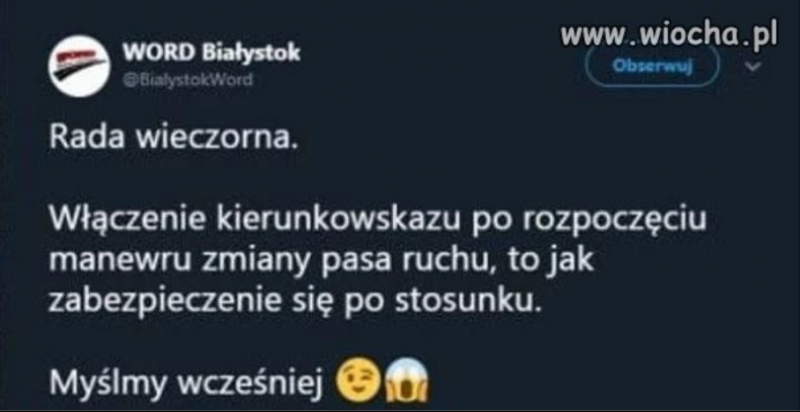
Task: Click the winking face emoji
Action: (x=359, y=380)
